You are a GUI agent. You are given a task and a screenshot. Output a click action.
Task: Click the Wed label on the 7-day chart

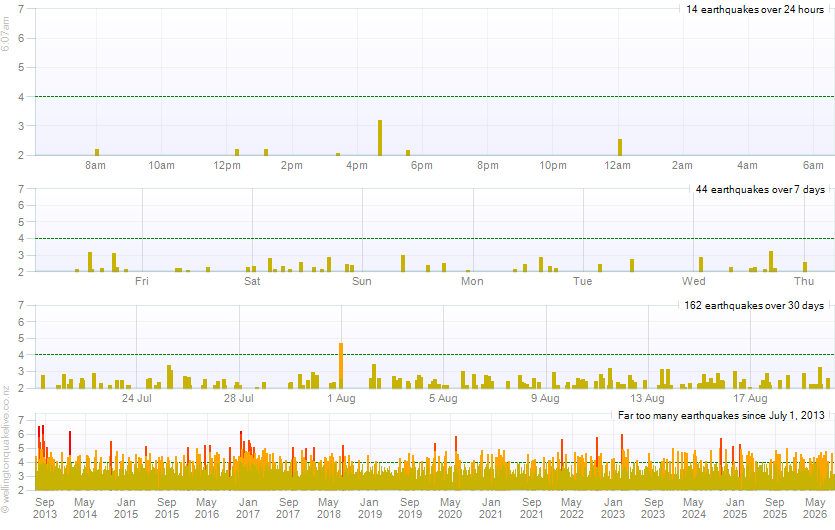693,281
